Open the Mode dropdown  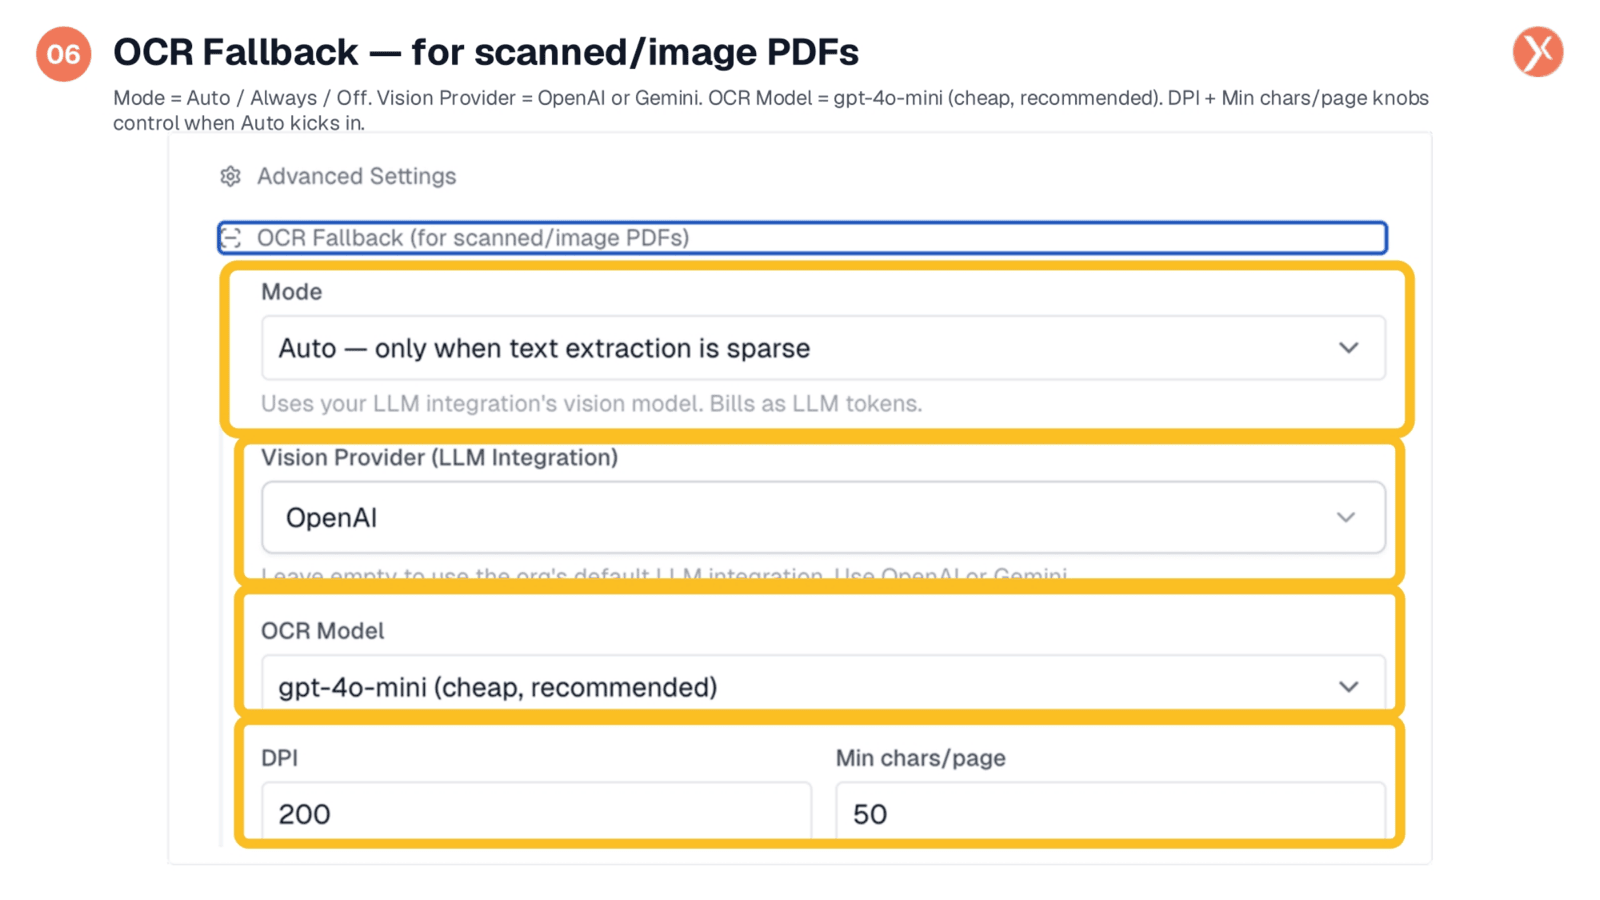(823, 348)
